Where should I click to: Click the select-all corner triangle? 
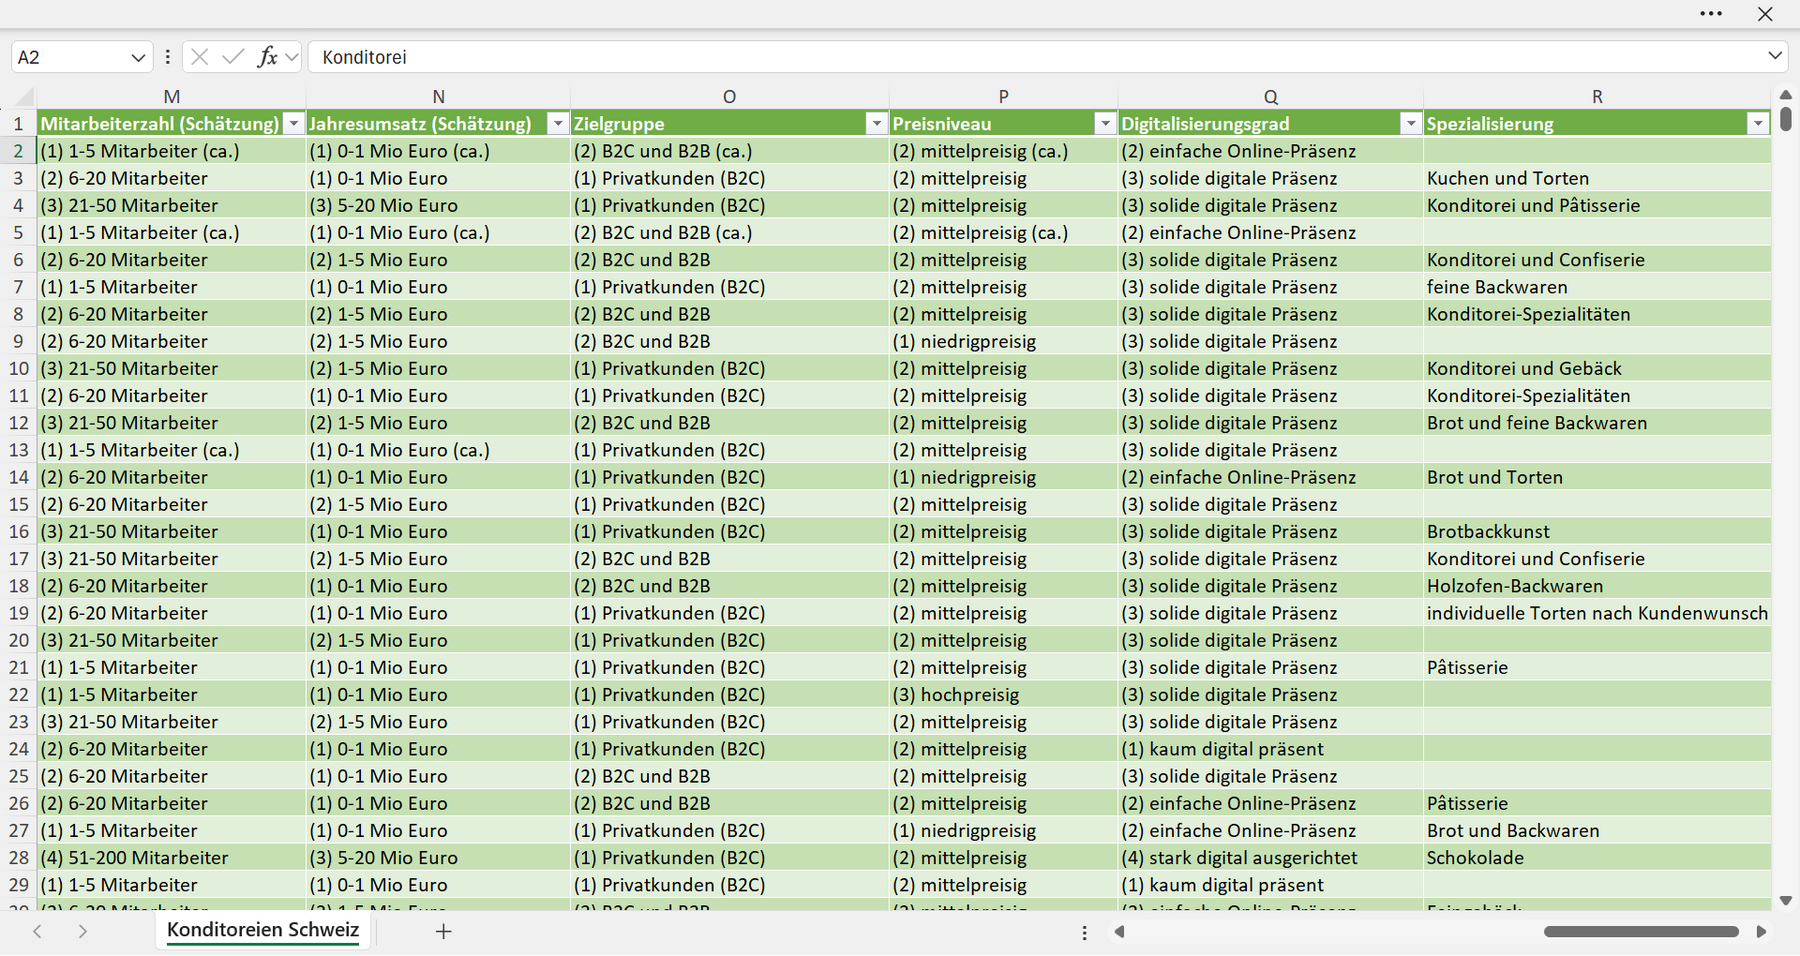(x=24, y=97)
